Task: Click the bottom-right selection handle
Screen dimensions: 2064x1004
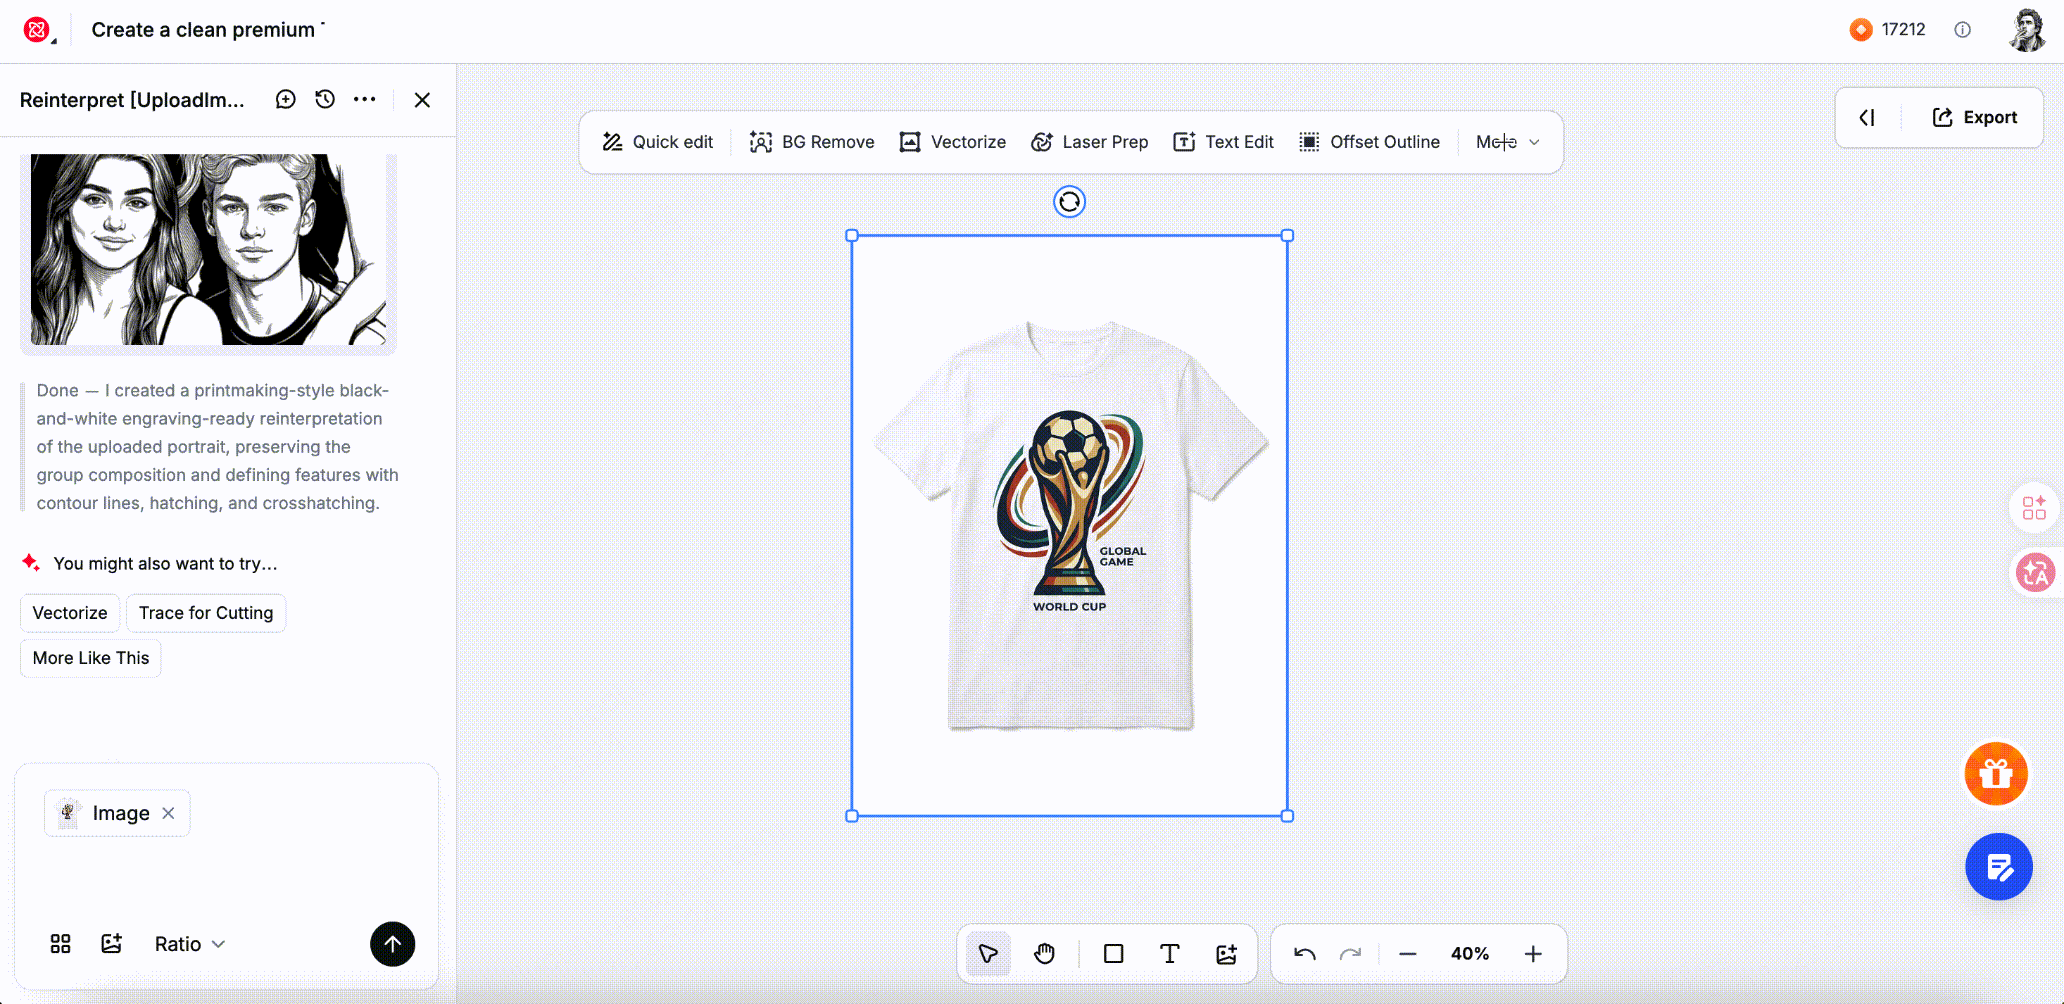Action: 1288,816
